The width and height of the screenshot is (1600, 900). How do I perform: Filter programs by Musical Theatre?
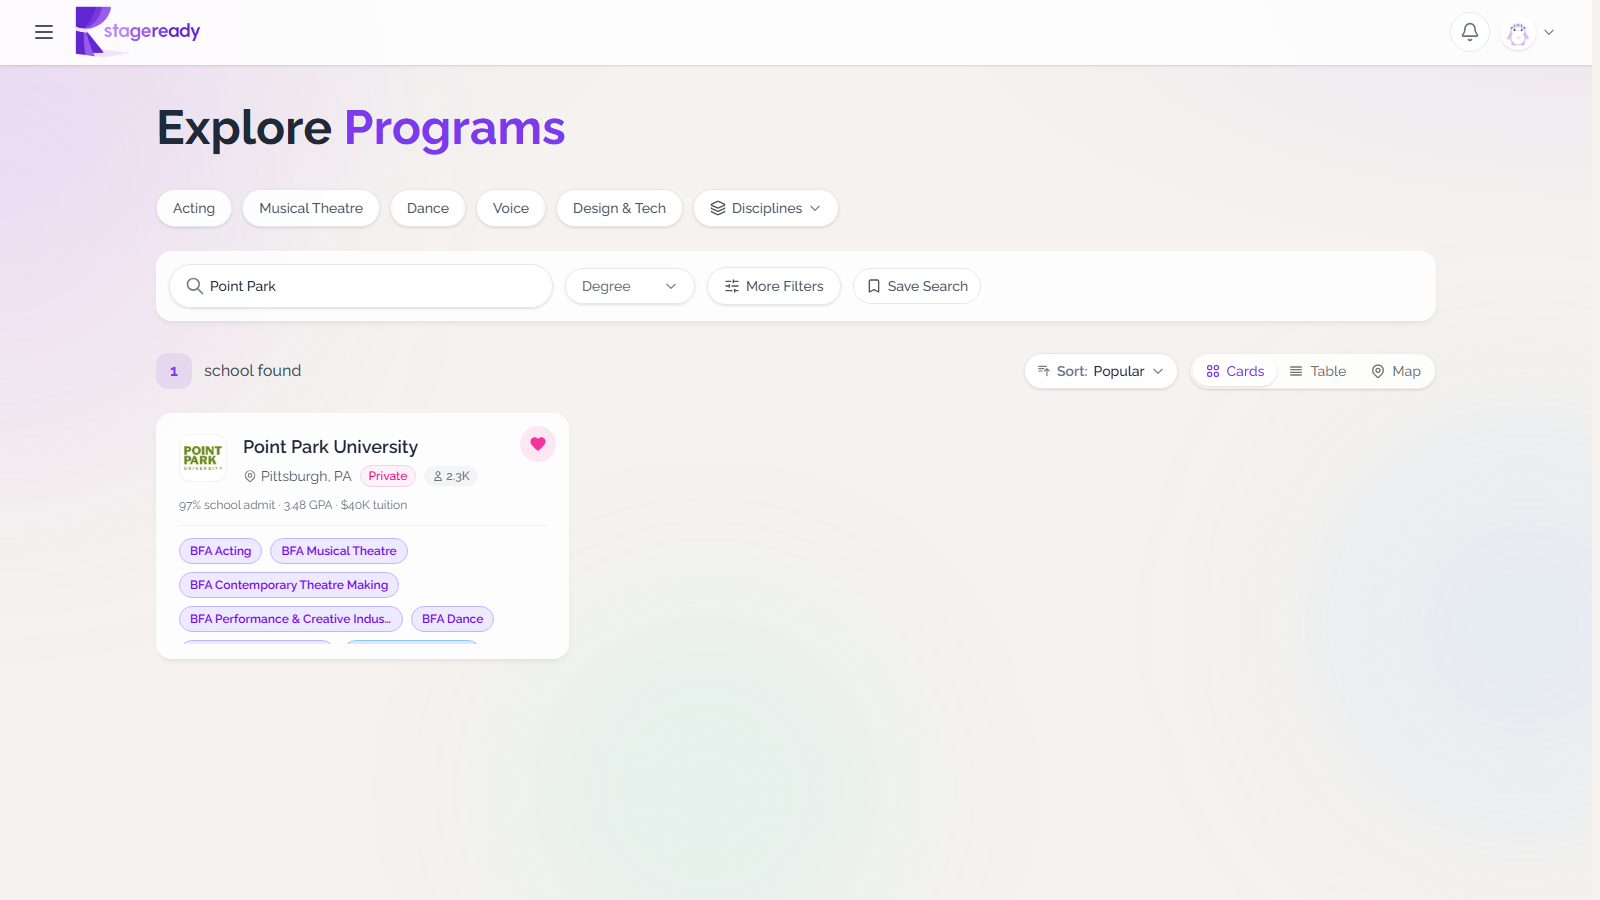[311, 208]
